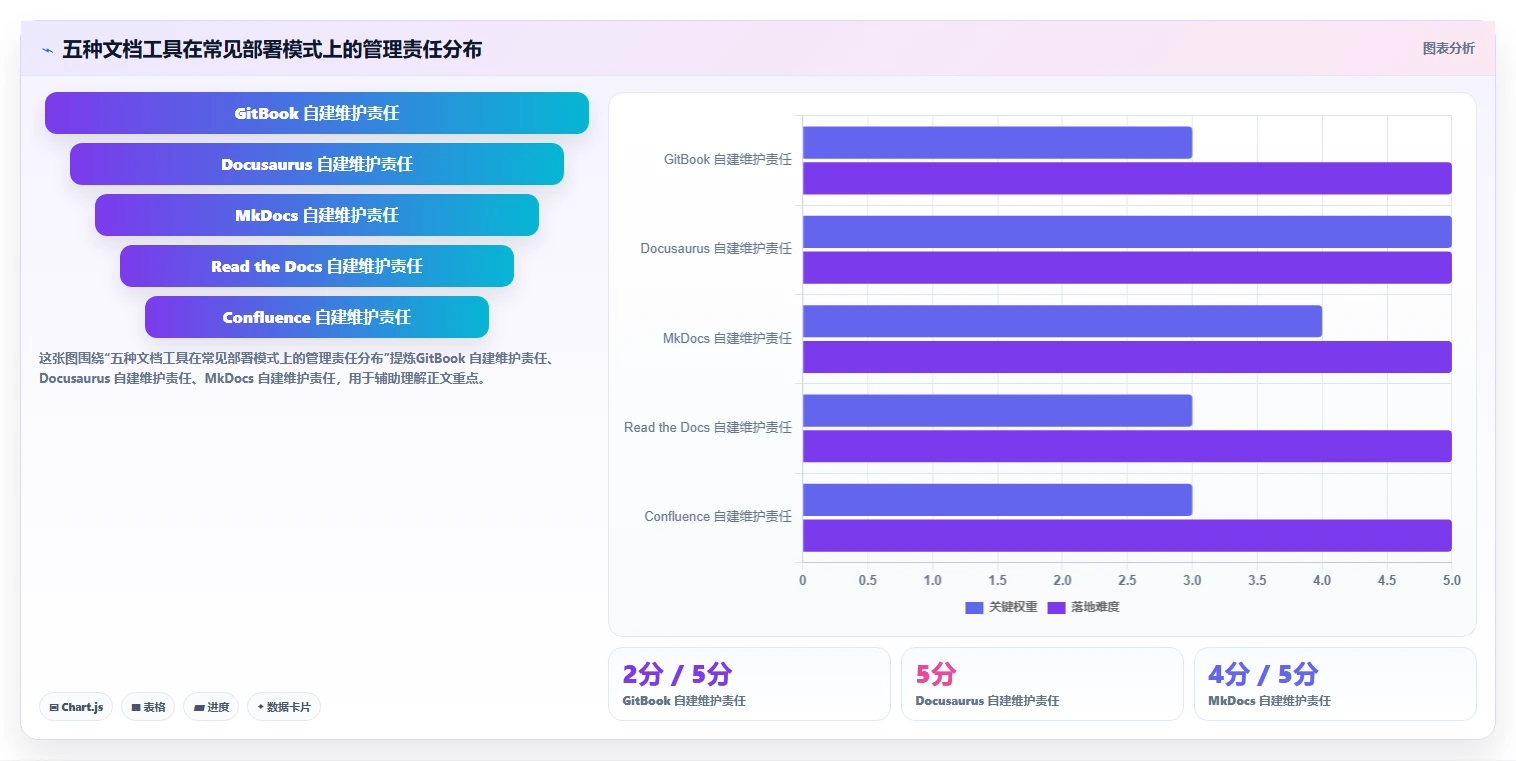Screen dimensions: 1516x761
Task: Toggle the 关键权重 legend swatch
Action: 974,607
